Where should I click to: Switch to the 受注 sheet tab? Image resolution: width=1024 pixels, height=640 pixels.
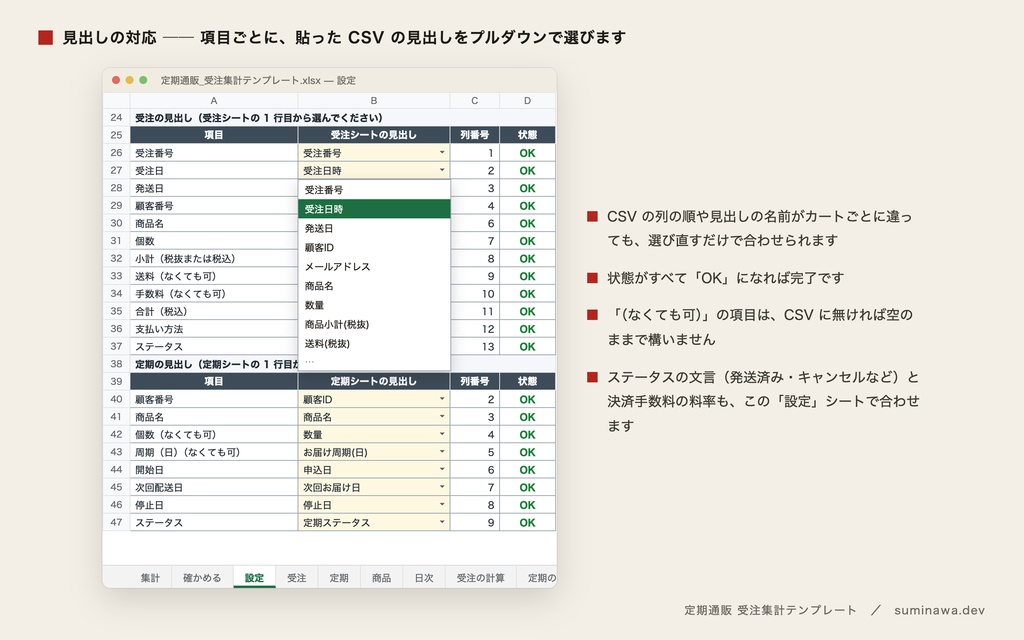[x=296, y=578]
